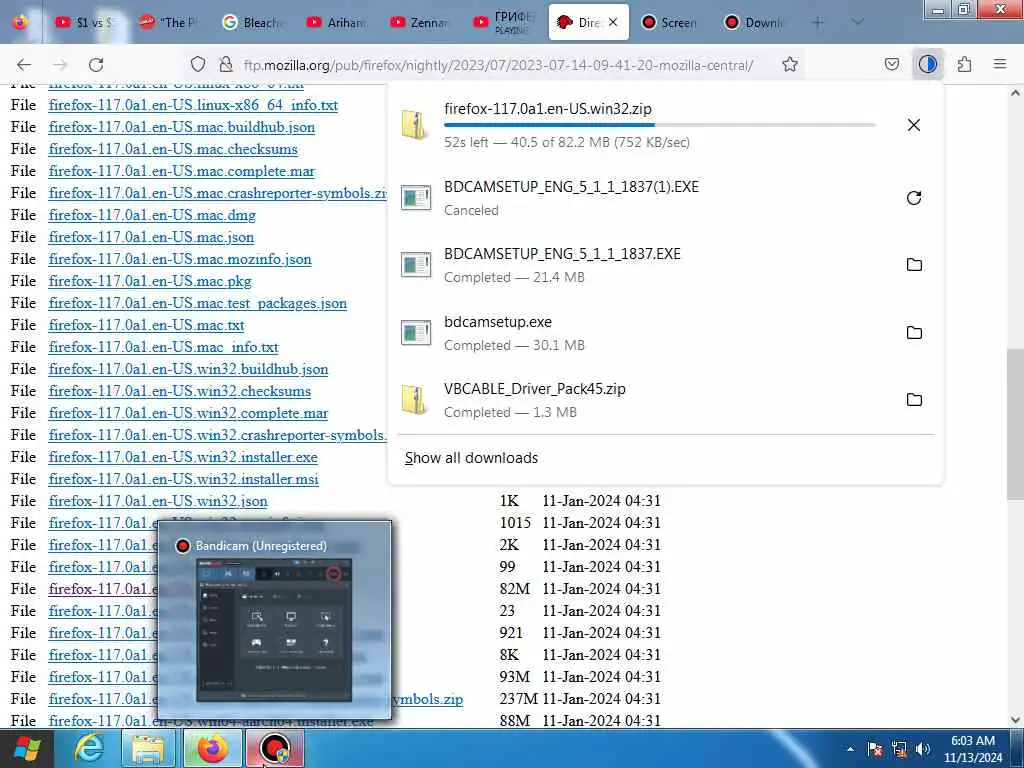Open firefox-117.0a1.en-US.mac.checksums link

pyautogui.click(x=173, y=149)
